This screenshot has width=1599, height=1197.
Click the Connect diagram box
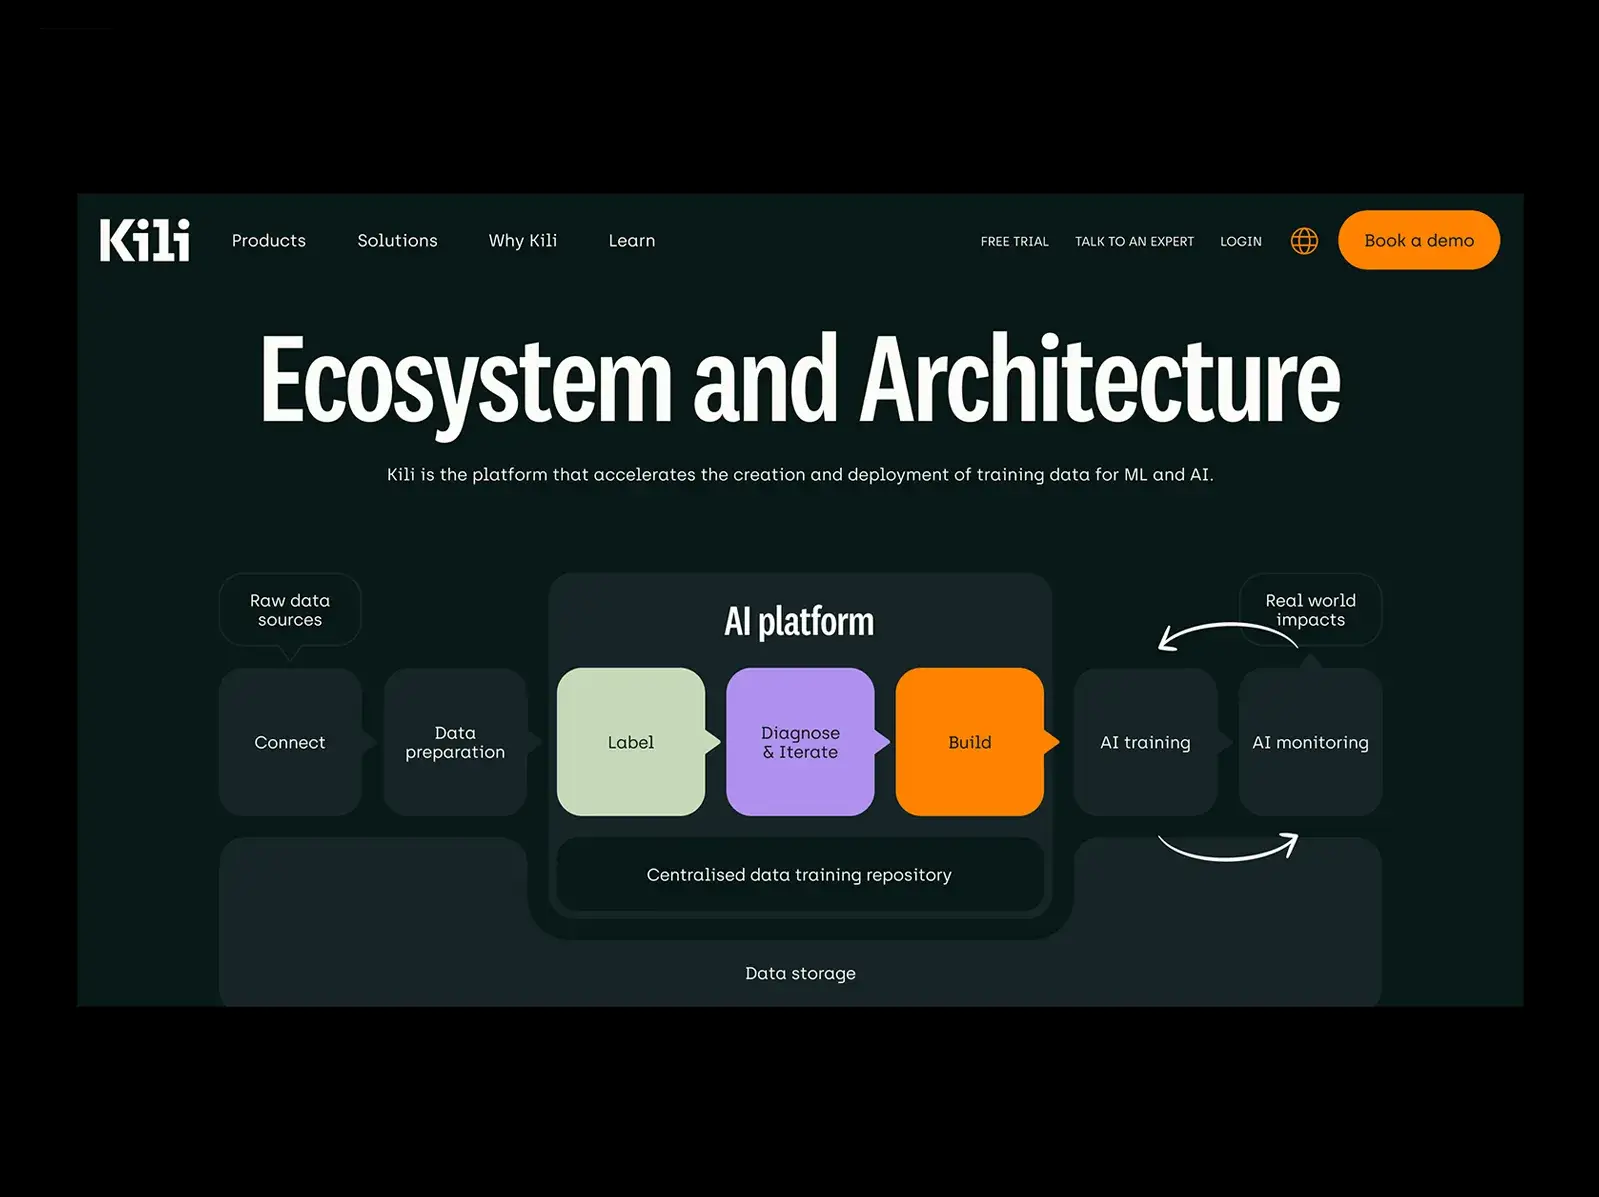point(290,742)
